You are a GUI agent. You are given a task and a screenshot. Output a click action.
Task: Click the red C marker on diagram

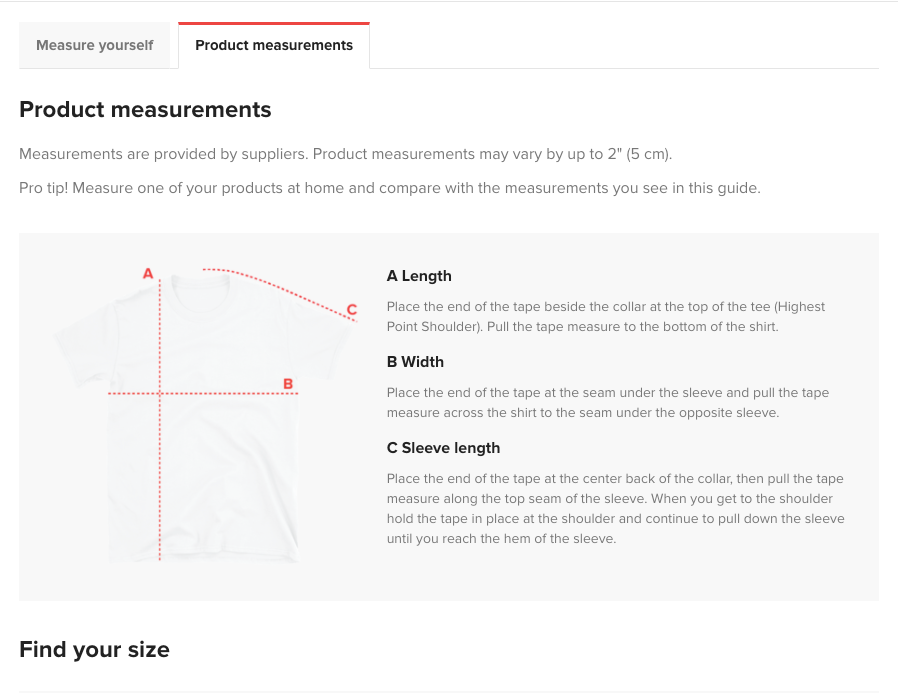point(352,309)
